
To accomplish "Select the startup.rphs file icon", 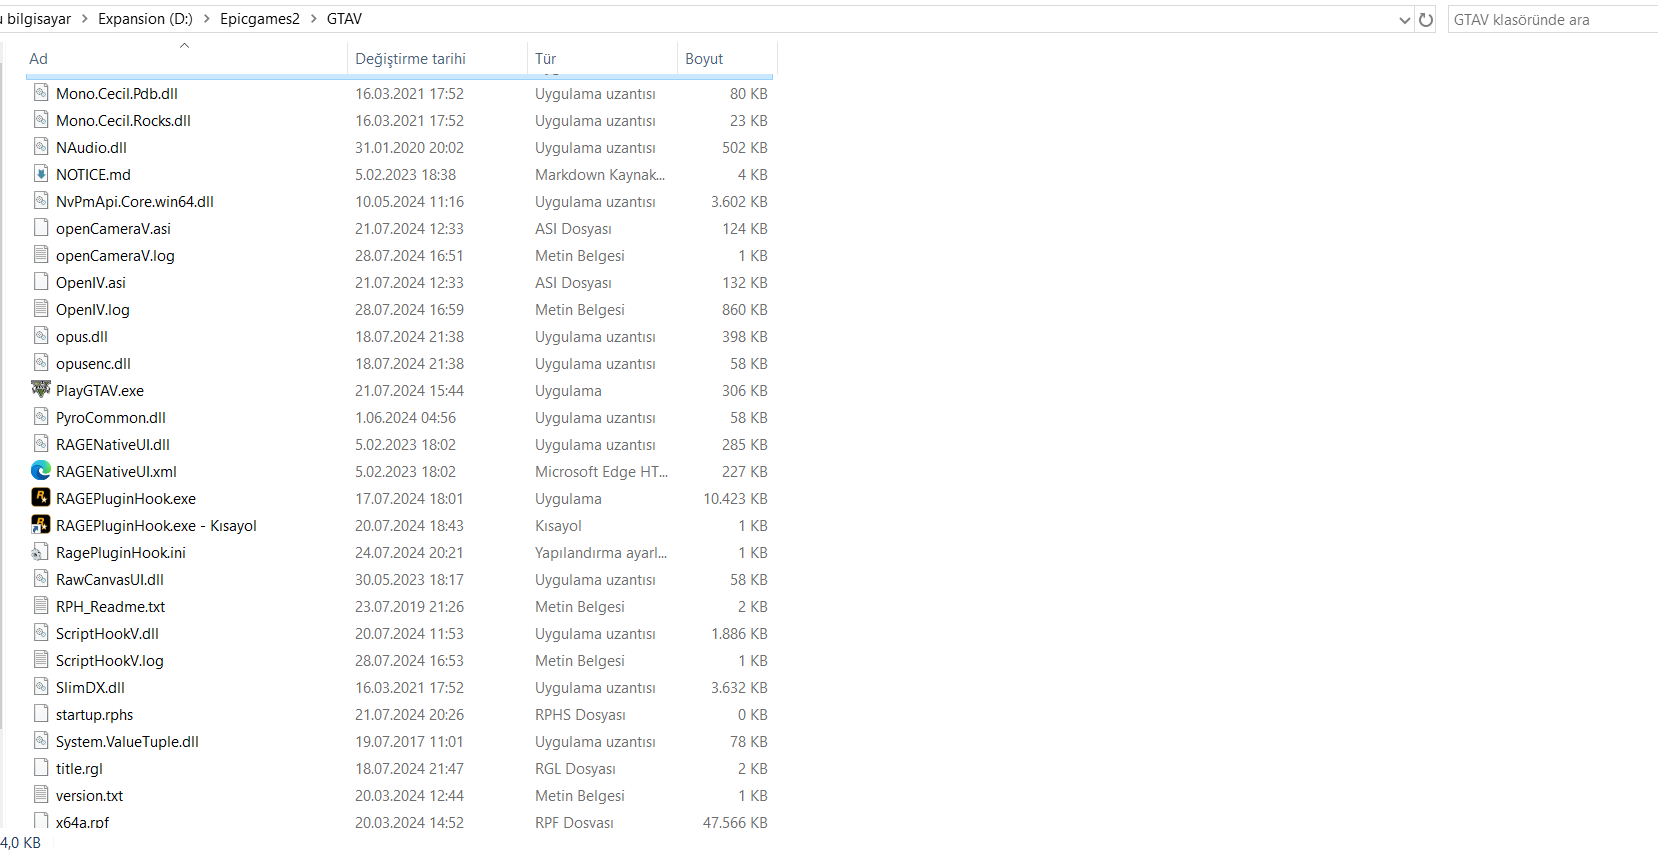I will pyautogui.click(x=41, y=714).
